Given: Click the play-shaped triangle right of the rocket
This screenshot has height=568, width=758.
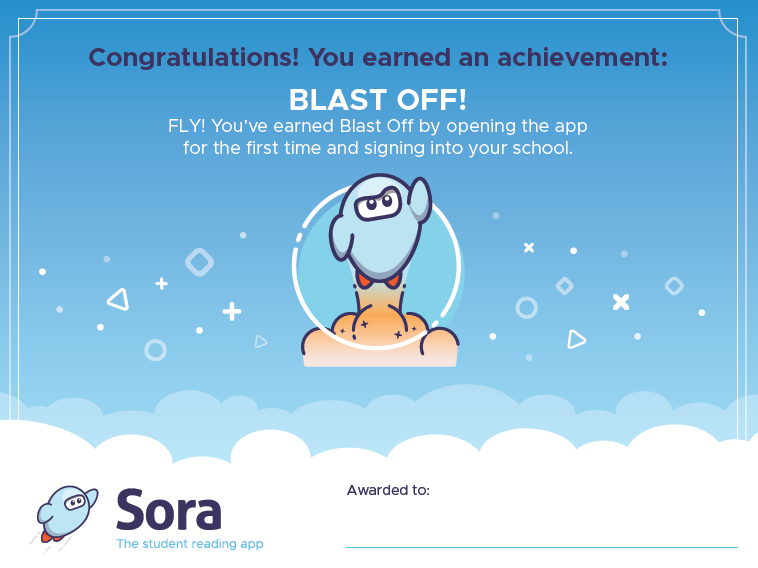Looking at the screenshot, I should pyautogui.click(x=576, y=339).
